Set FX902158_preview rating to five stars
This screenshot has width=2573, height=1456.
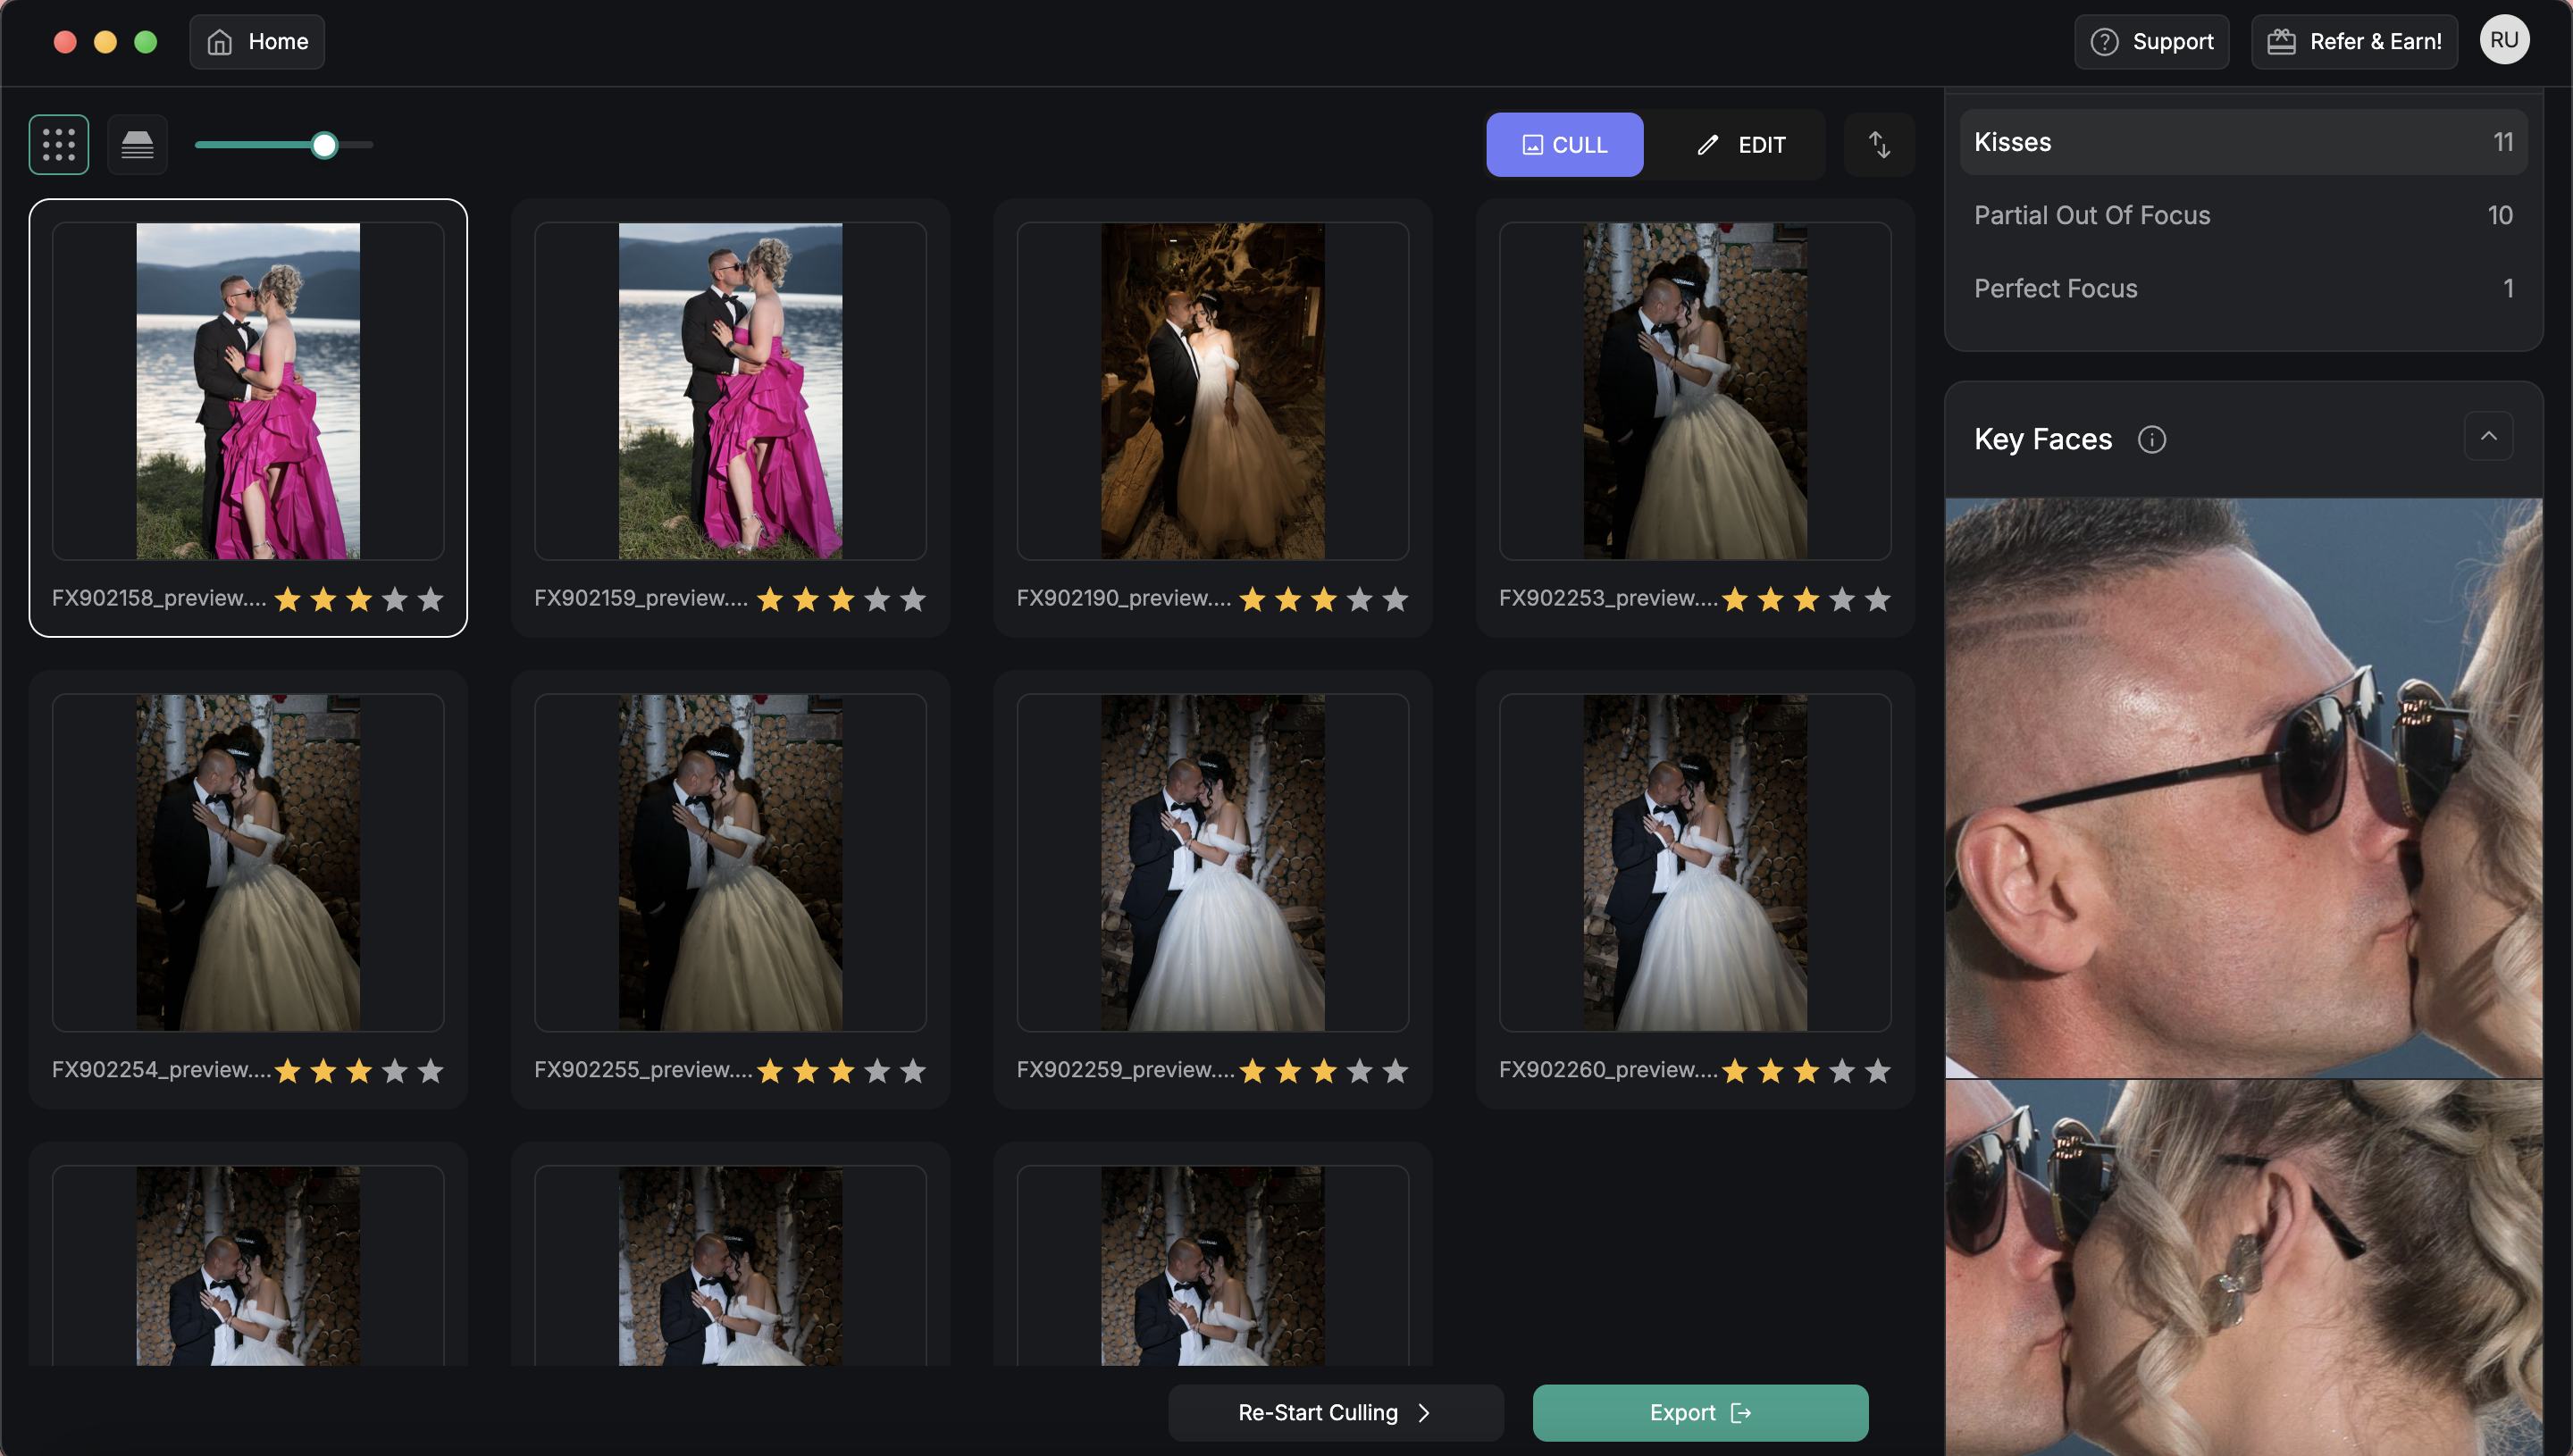point(431,599)
